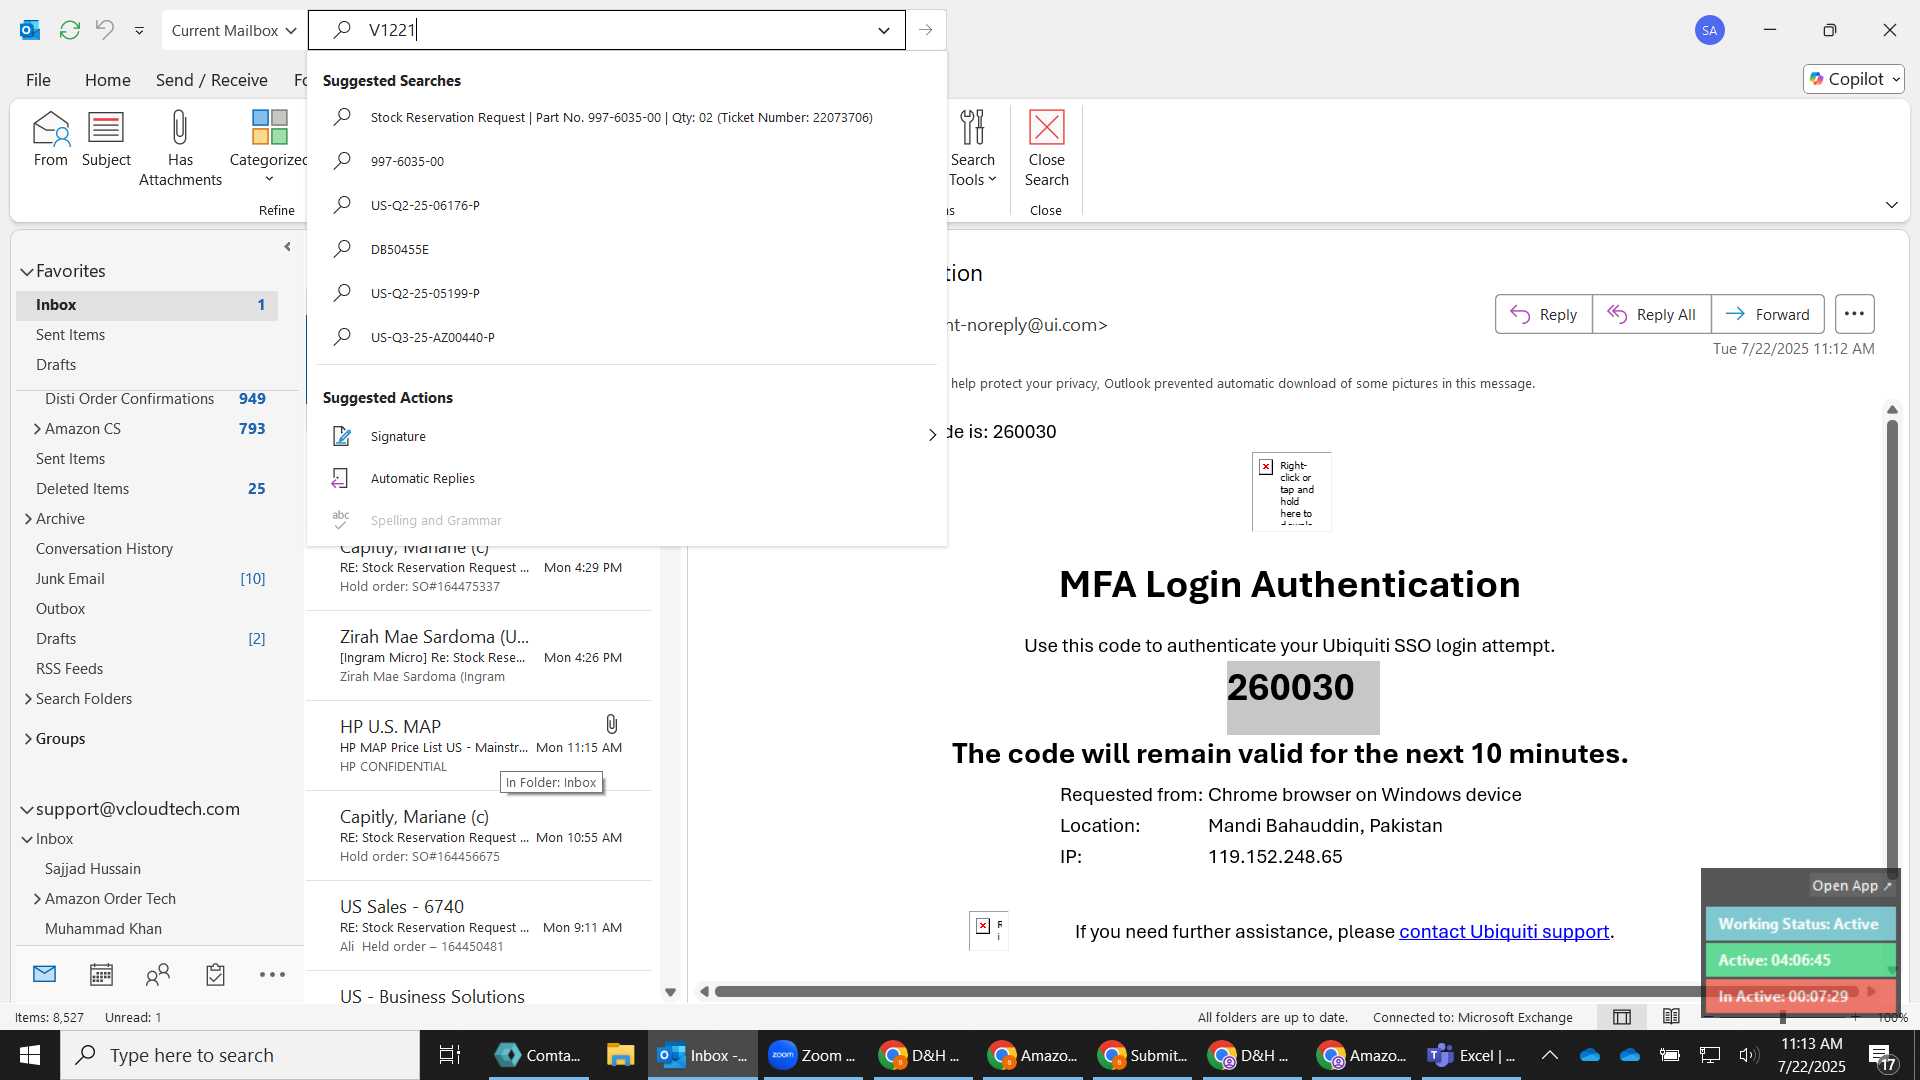Expand the Archive folder

28,519
